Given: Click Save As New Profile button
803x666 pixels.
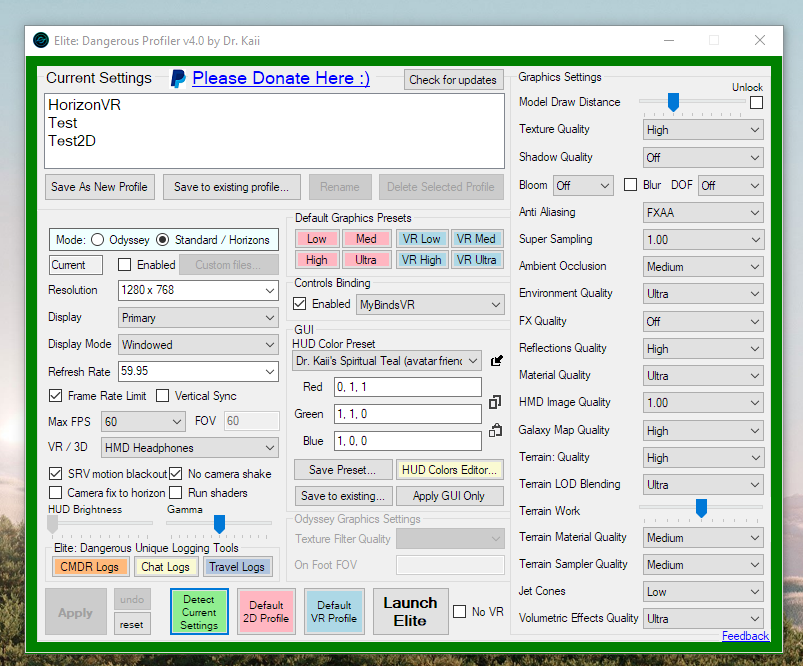Looking at the screenshot, I should [99, 187].
